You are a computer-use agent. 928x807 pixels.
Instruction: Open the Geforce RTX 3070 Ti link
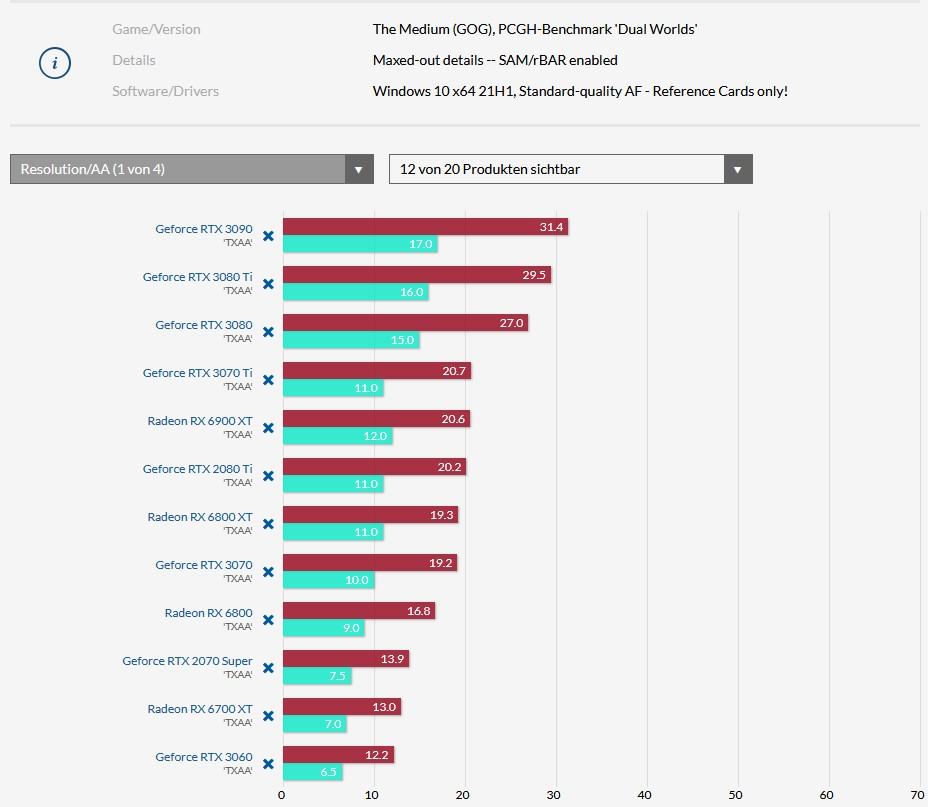pyautogui.click(x=198, y=373)
